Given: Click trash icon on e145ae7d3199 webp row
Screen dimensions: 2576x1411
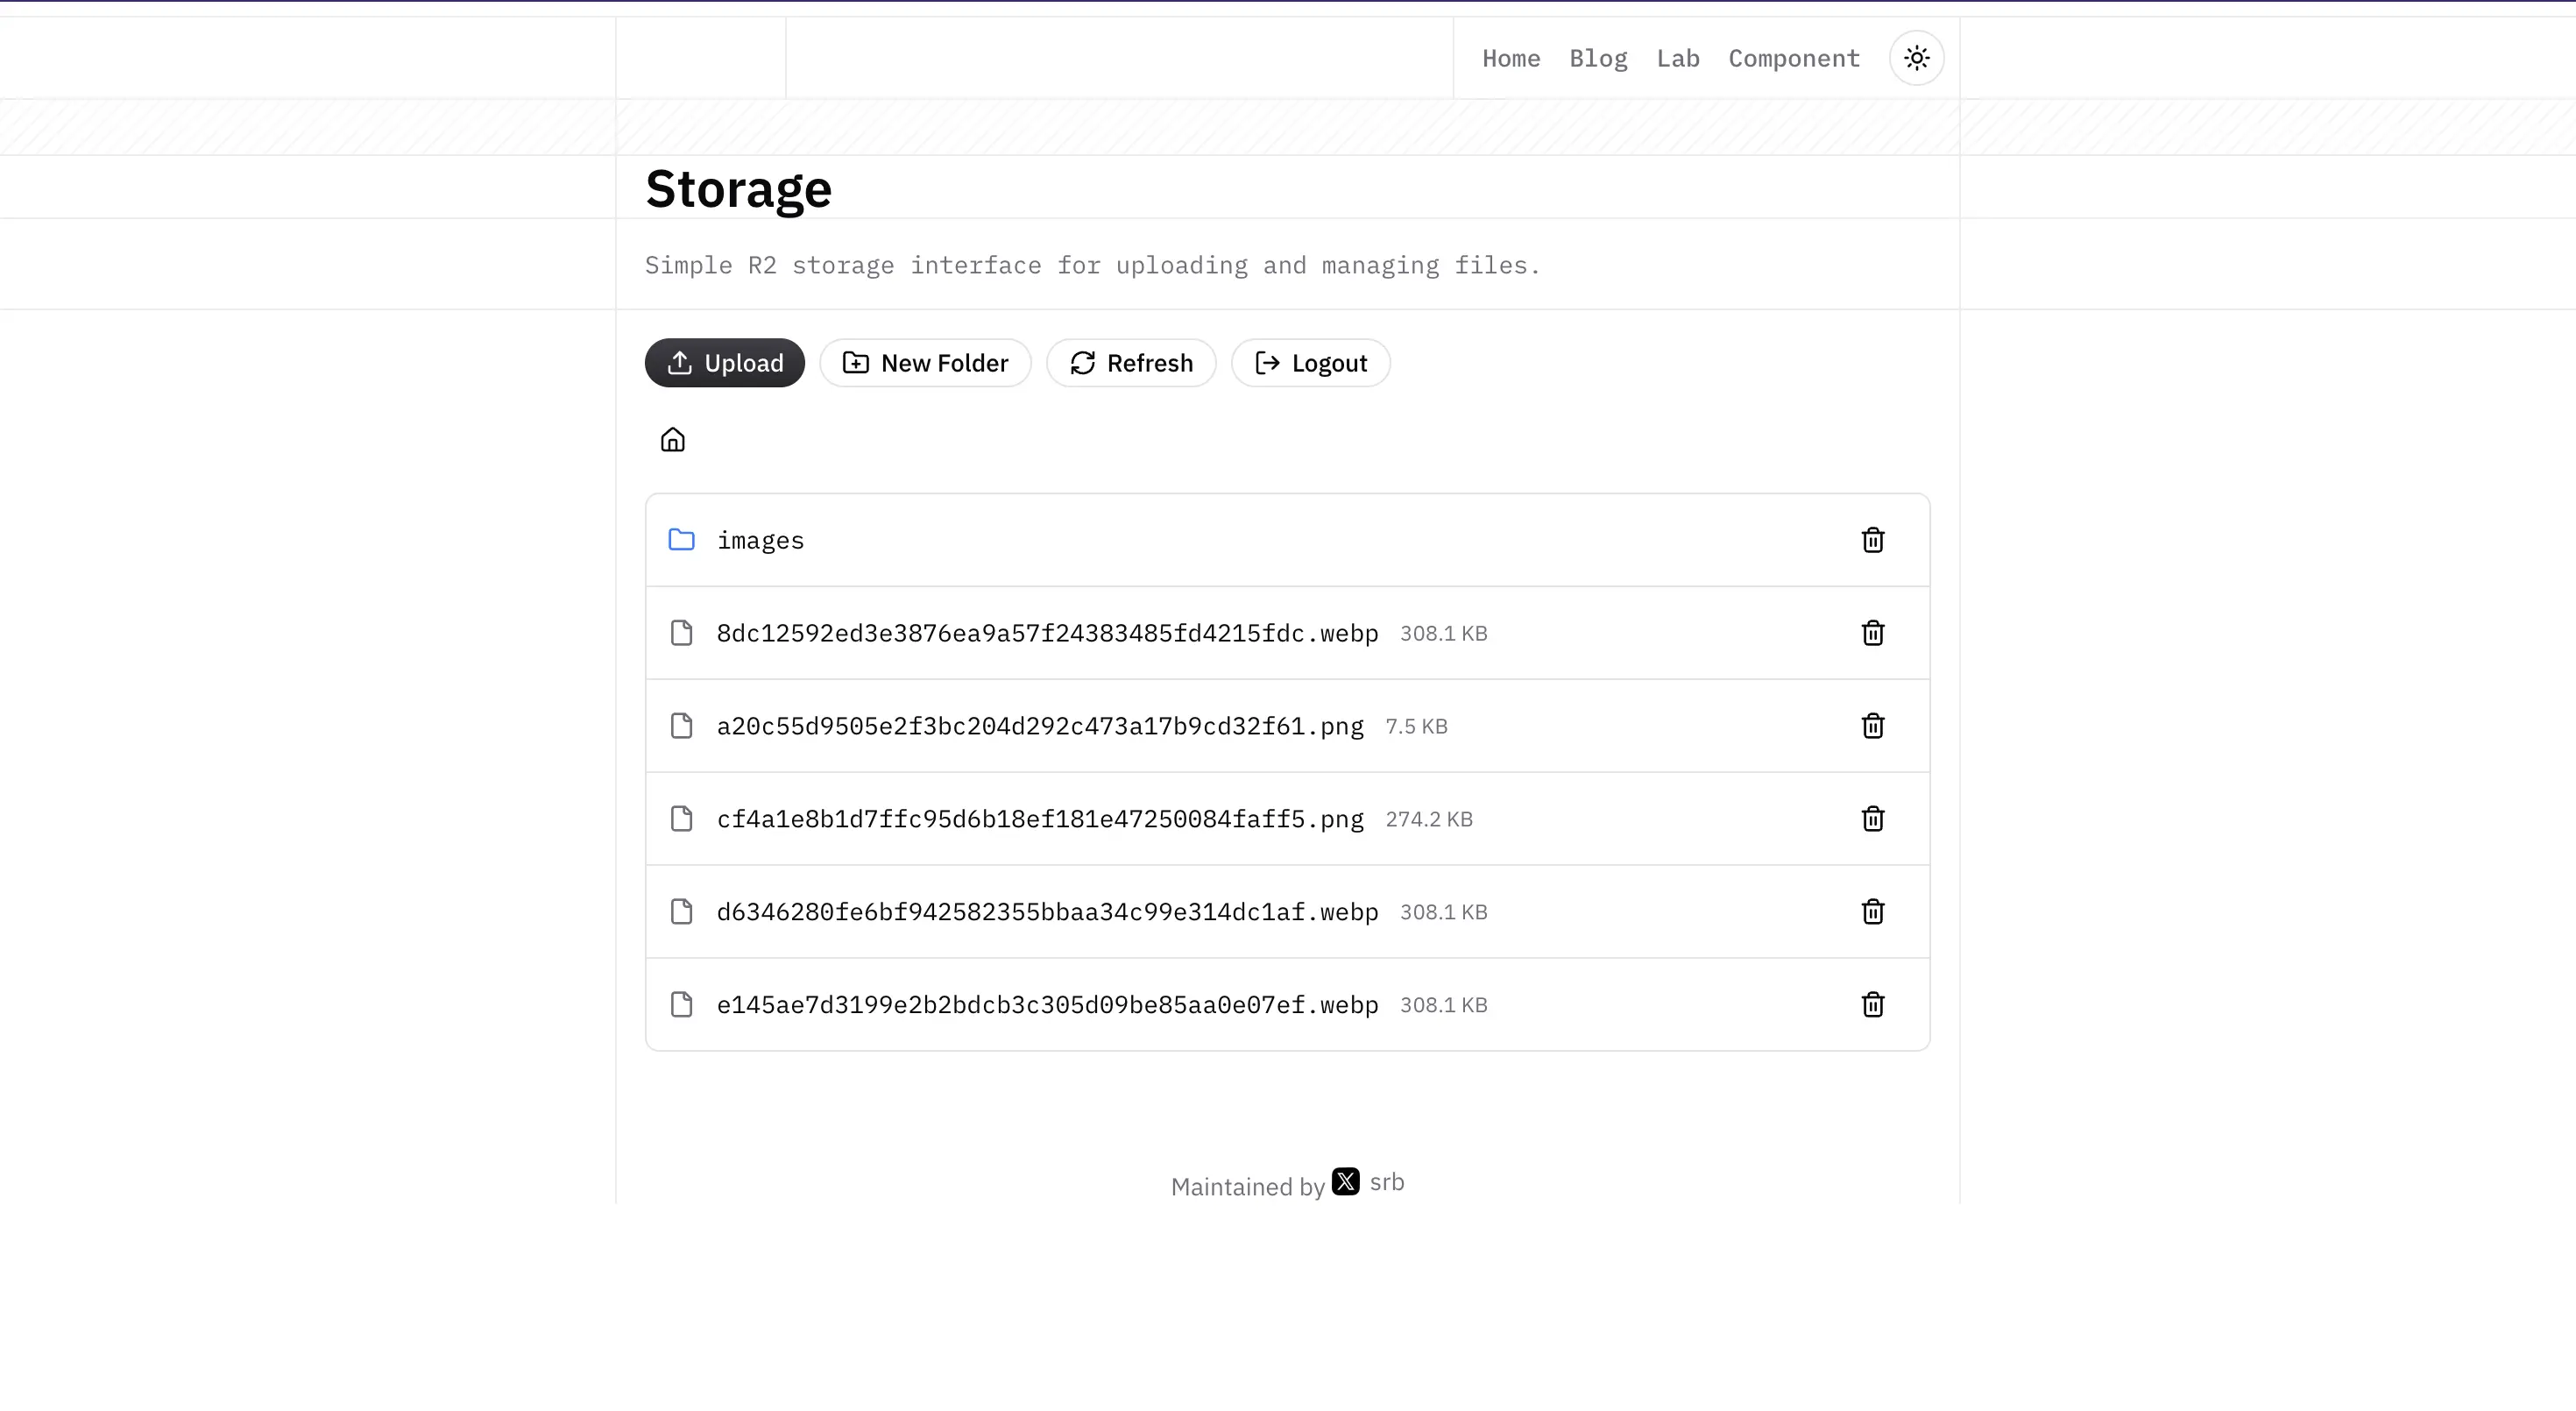Looking at the screenshot, I should click(x=1872, y=1004).
